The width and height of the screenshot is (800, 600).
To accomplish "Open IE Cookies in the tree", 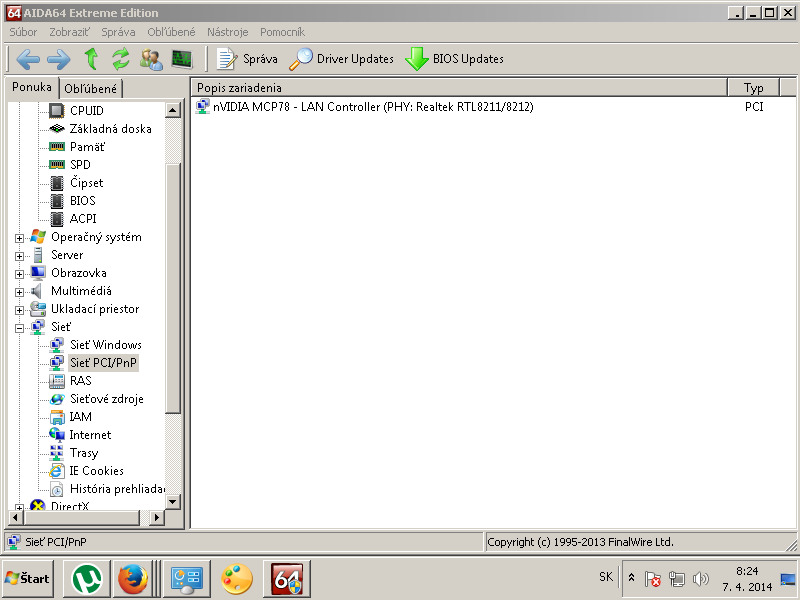I will (96, 471).
